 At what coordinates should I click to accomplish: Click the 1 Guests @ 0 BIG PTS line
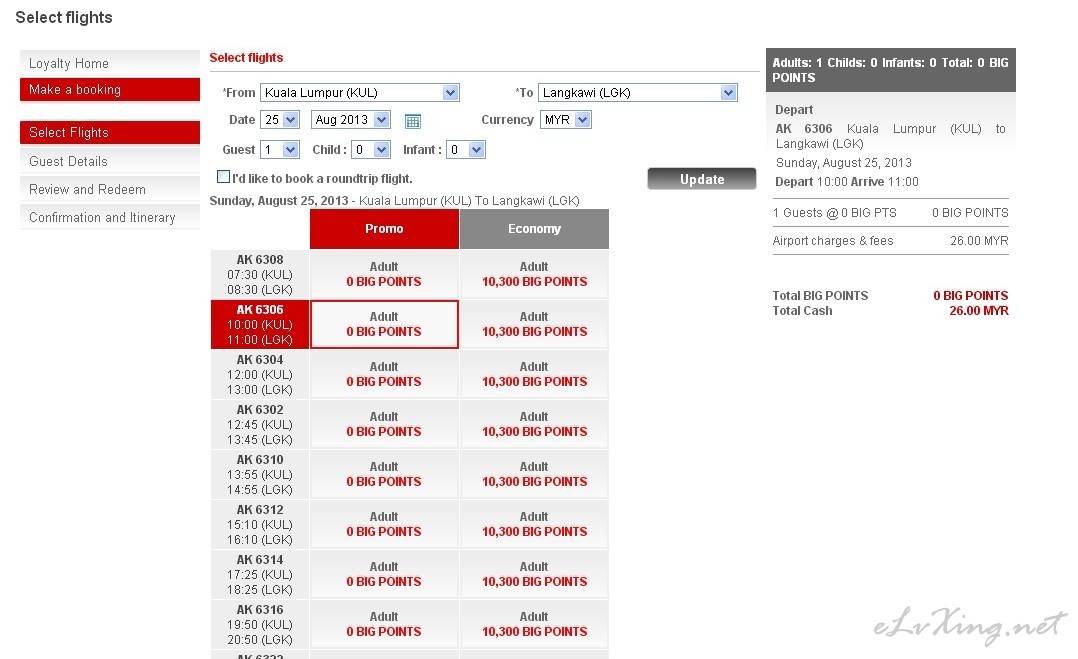tap(890, 212)
